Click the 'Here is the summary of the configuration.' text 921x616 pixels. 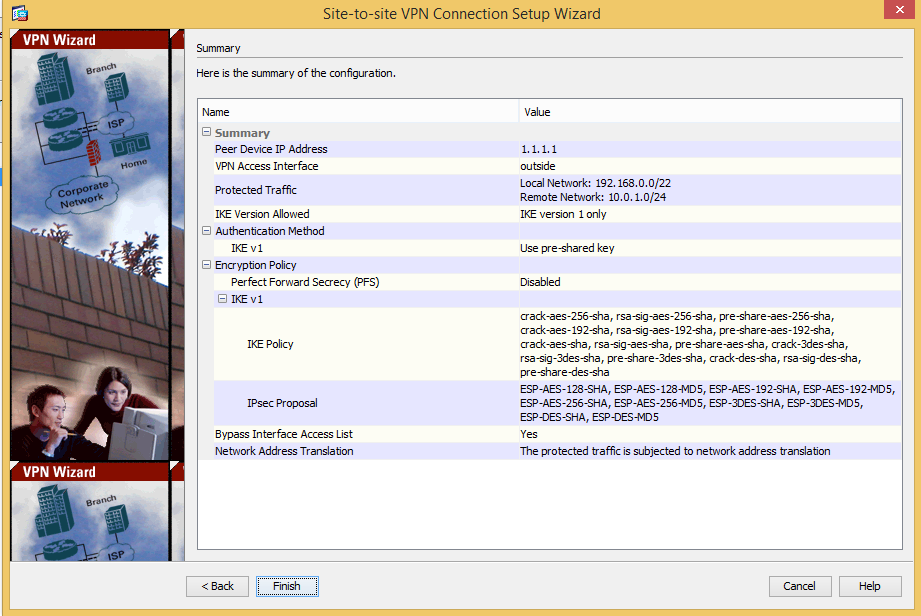(296, 73)
